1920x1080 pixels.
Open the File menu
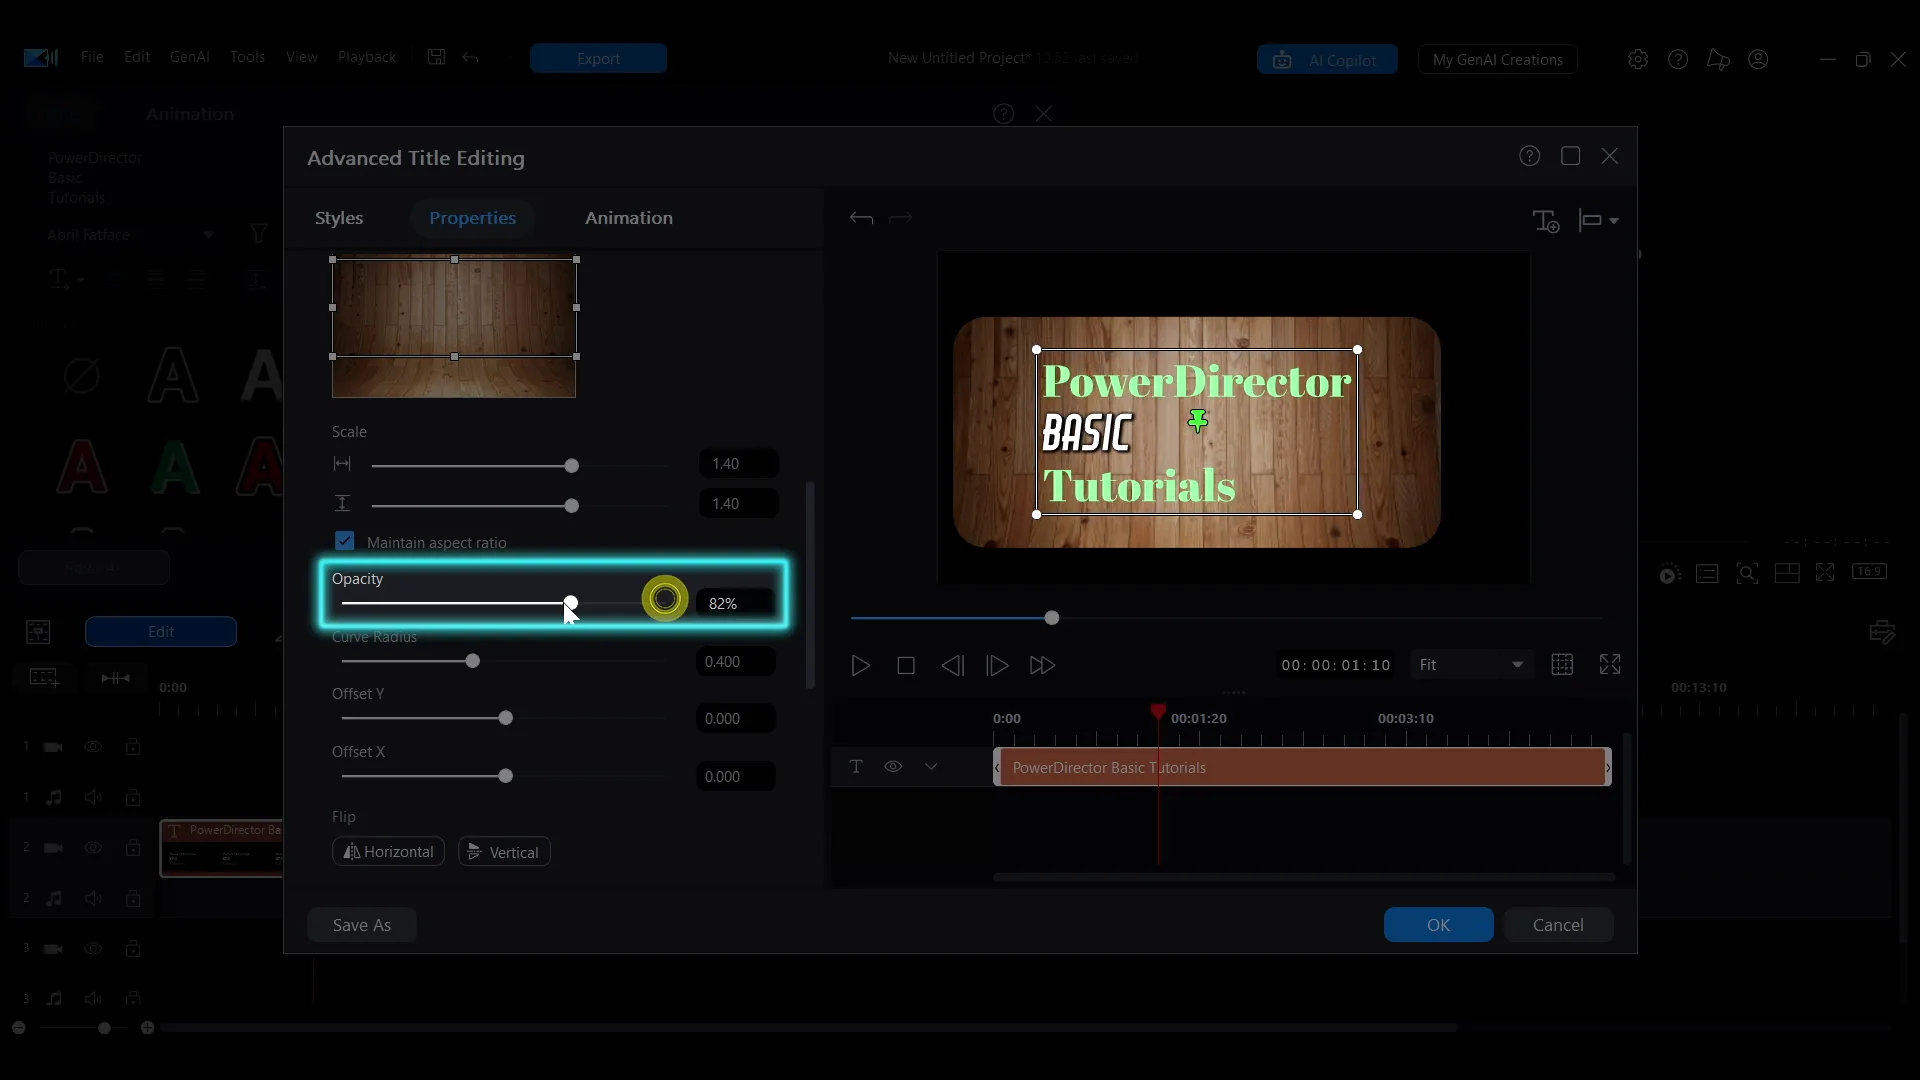coord(92,57)
